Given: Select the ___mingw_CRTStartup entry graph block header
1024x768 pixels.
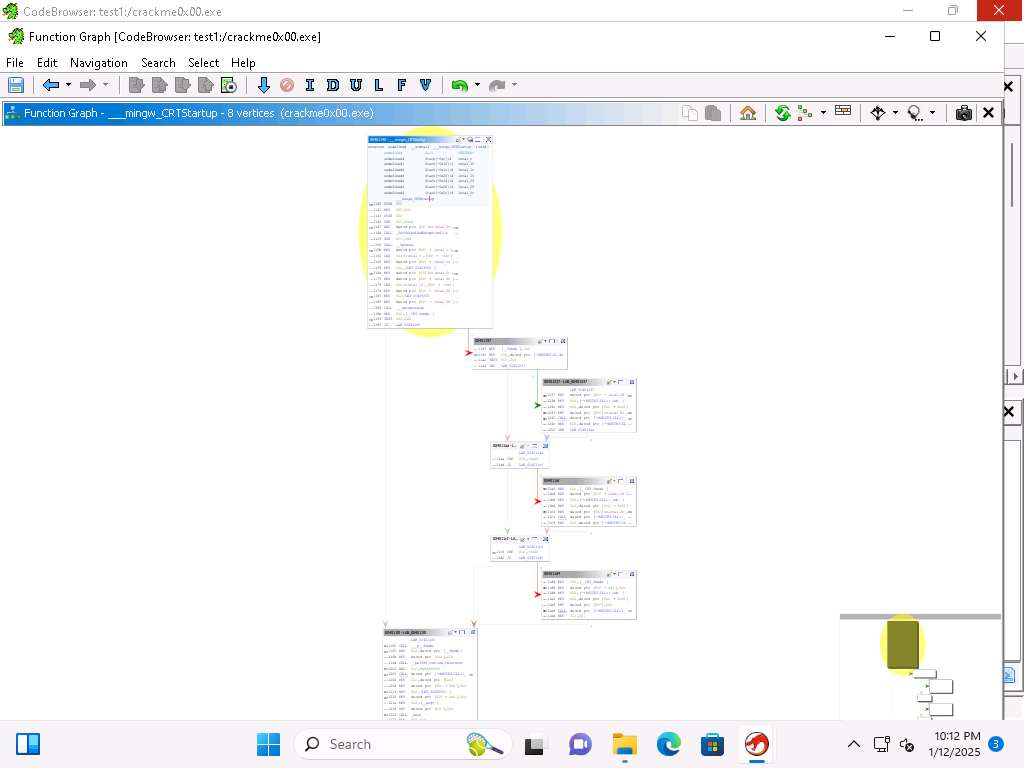Looking at the screenshot, I should click(x=410, y=140).
